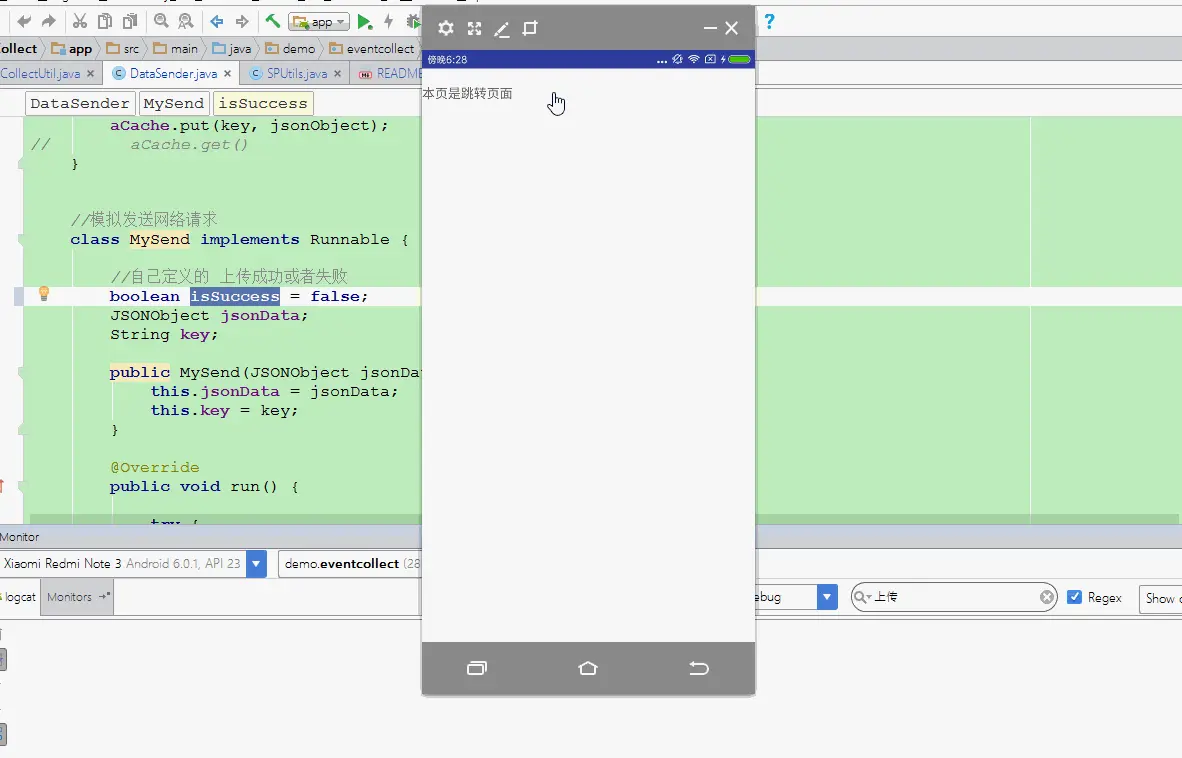Apply changes with the lightning bolt icon
The image size is (1182, 758).
pos(389,22)
